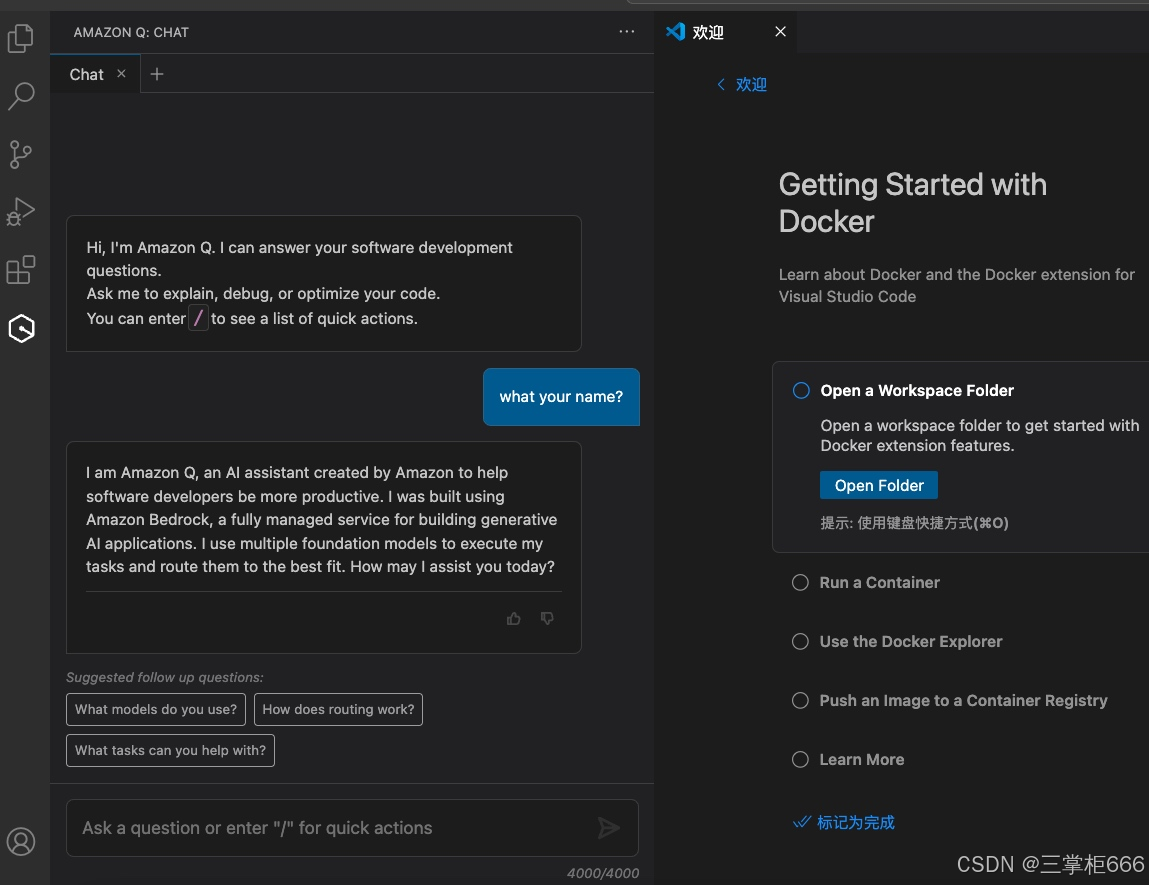Give thumbs up to Amazon Q's answer
This screenshot has width=1149, height=885.
coord(514,619)
